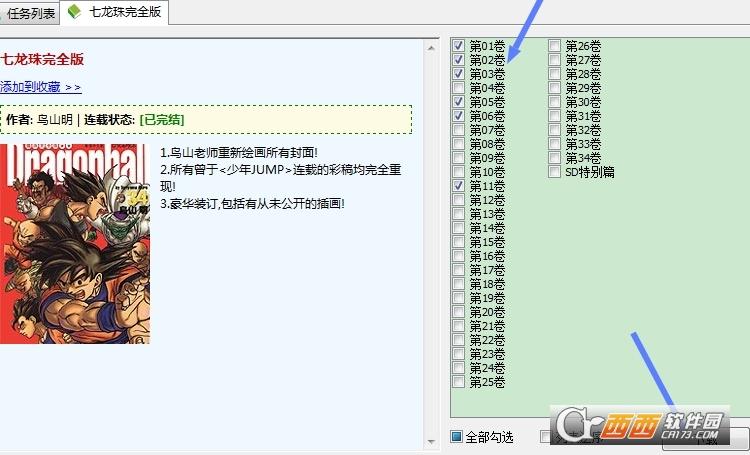Screen dimensions: 750x455
Task: Check the 第04卷 checkbox
Action: point(458,88)
